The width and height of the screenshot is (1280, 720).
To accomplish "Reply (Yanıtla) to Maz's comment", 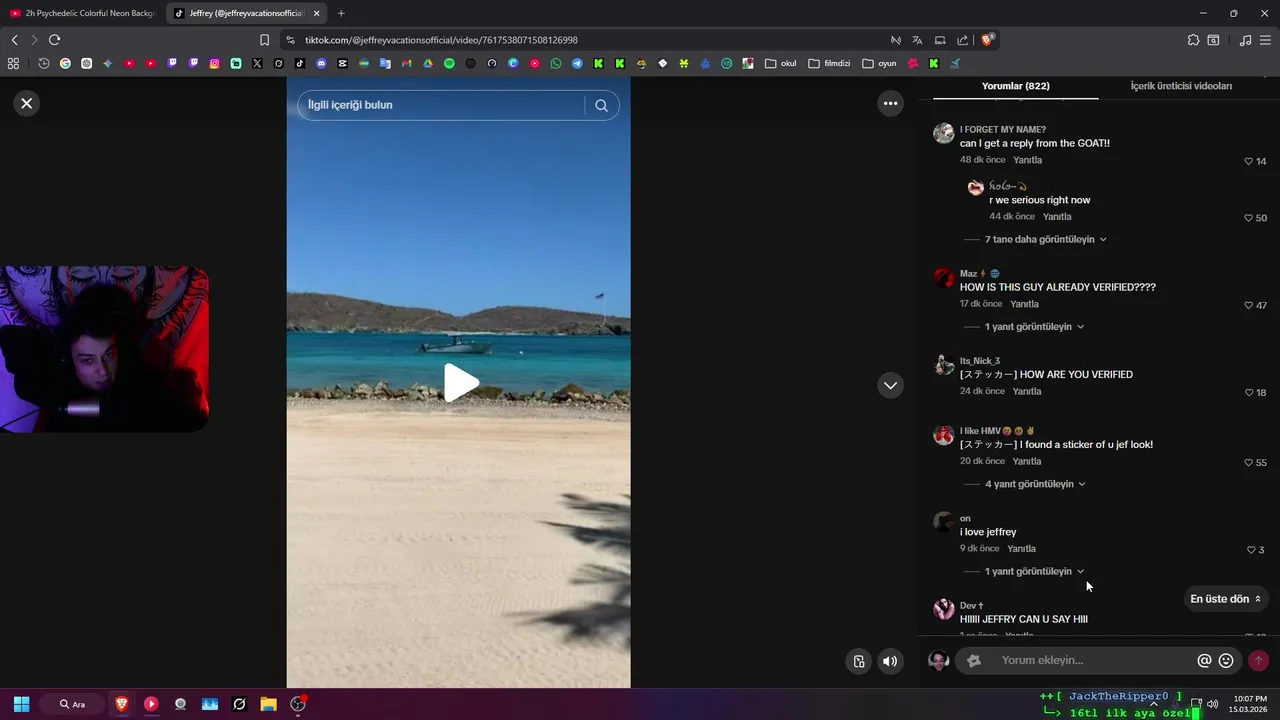I will coord(1024,304).
